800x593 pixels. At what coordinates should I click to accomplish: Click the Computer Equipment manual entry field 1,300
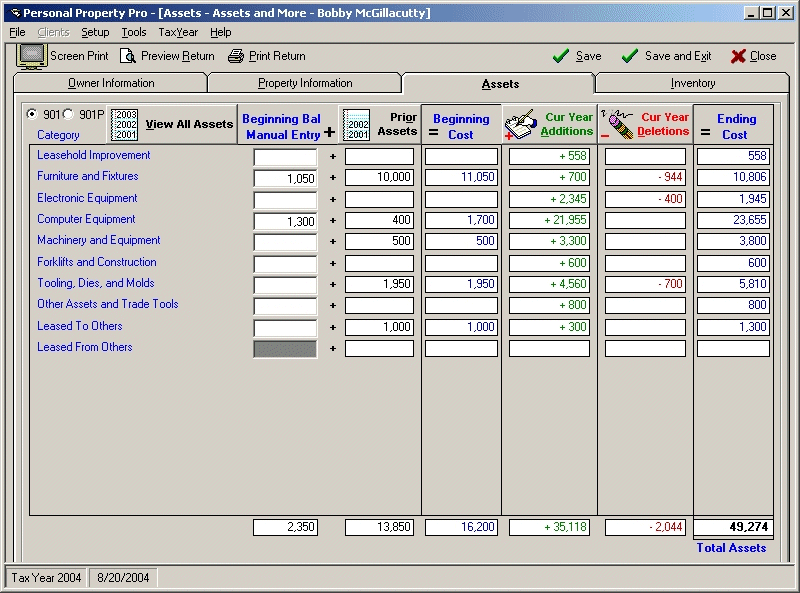pos(285,221)
